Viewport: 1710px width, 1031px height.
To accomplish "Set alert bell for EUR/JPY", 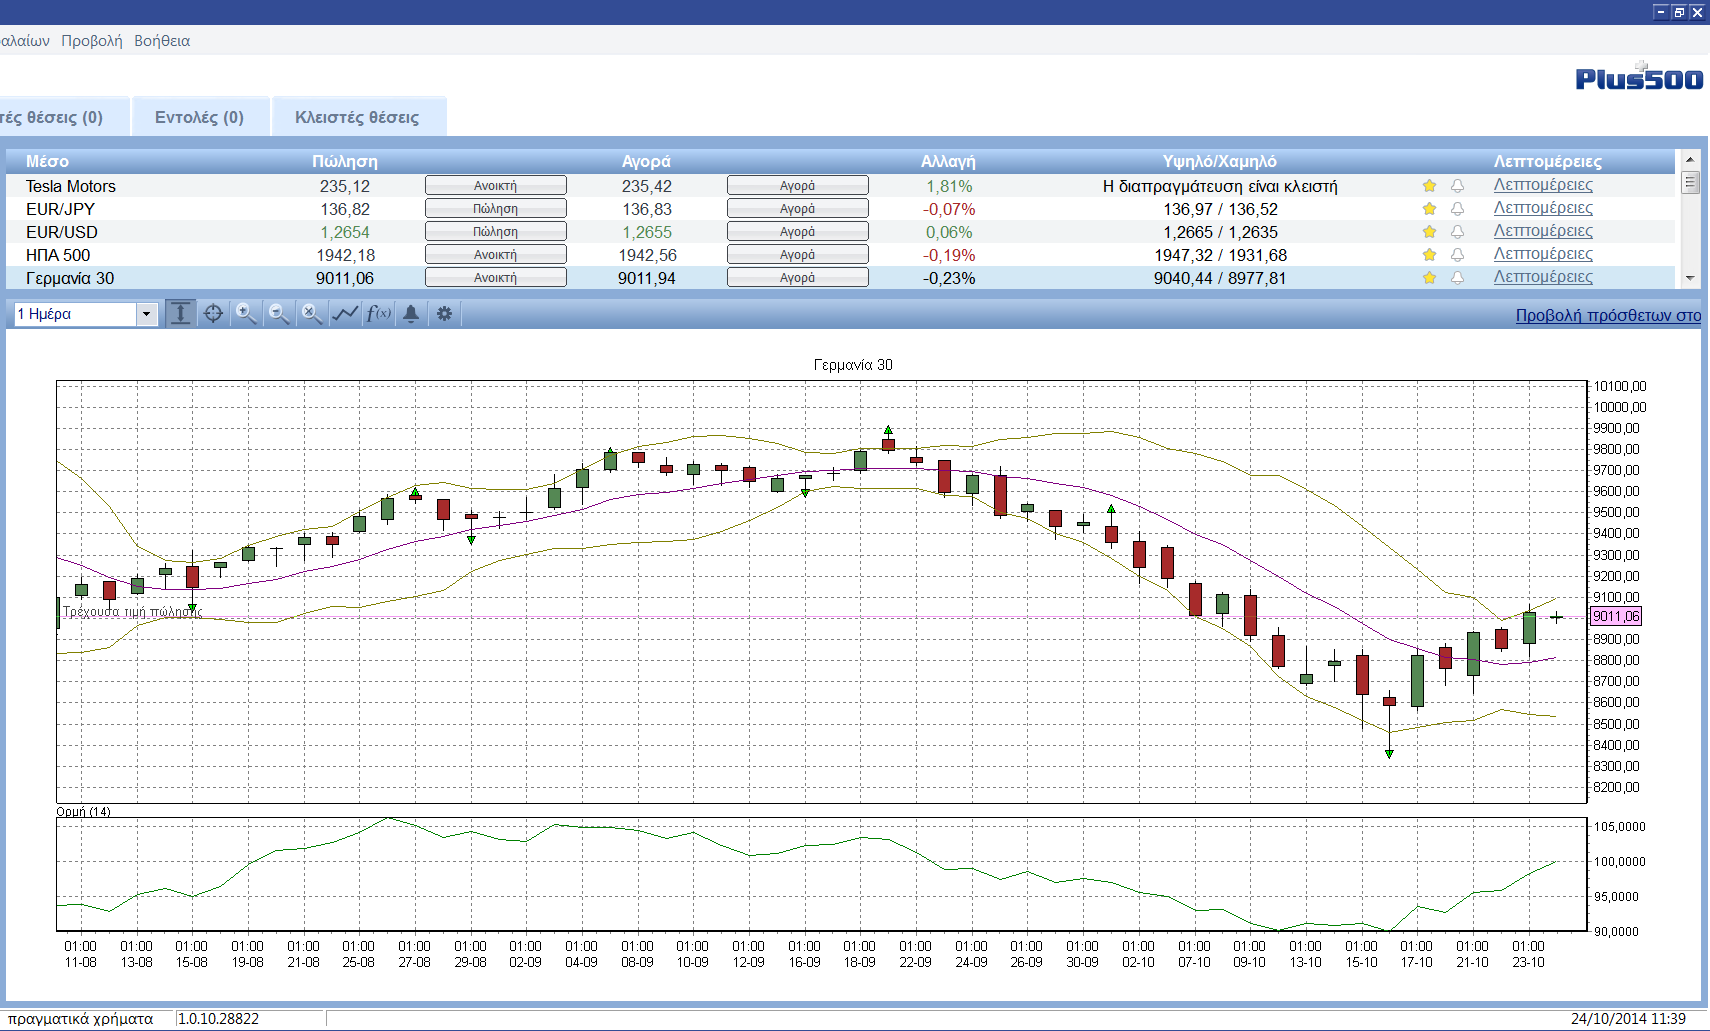I will [x=1457, y=209].
